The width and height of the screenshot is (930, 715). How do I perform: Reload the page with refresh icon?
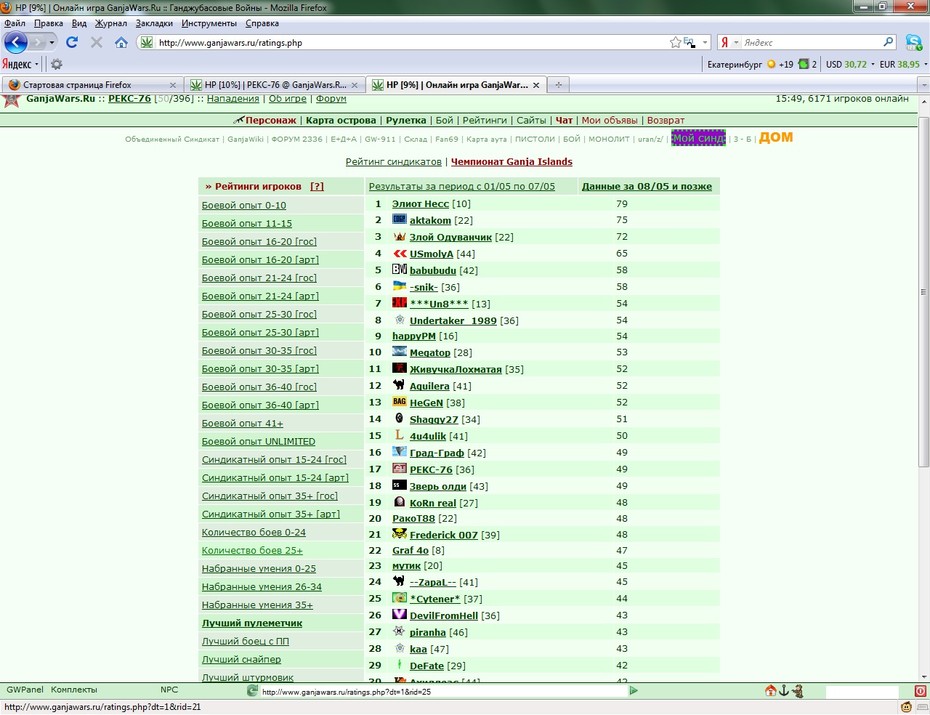pyautogui.click(x=72, y=42)
